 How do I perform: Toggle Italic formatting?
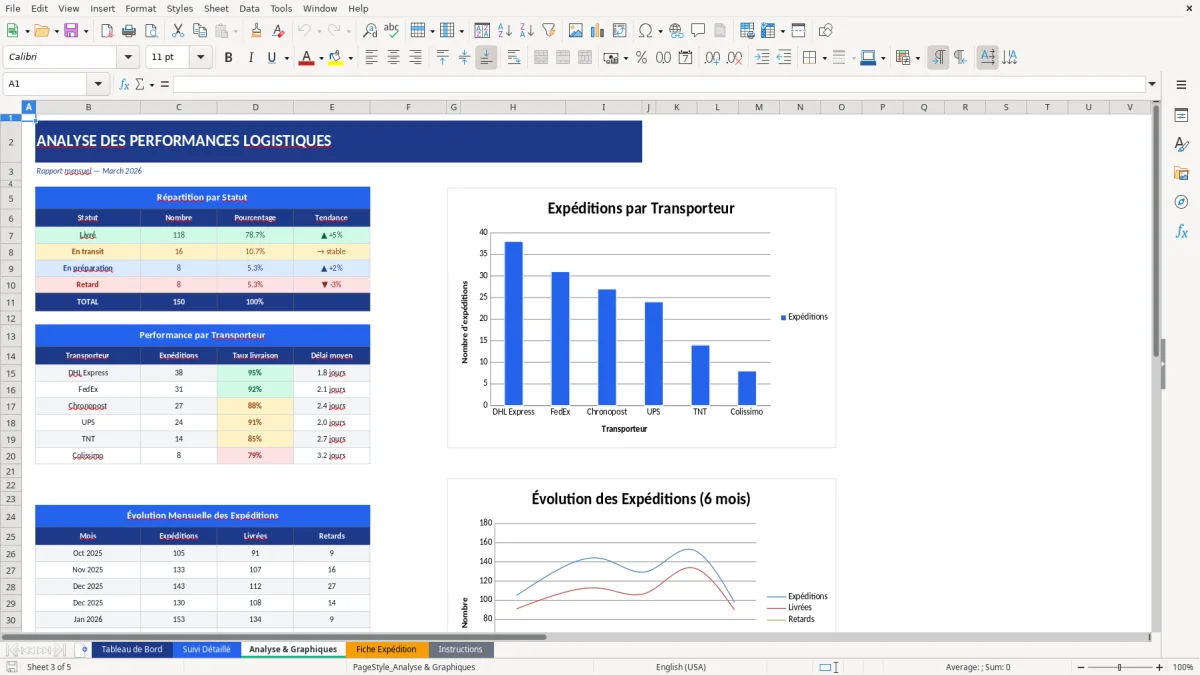(250, 58)
